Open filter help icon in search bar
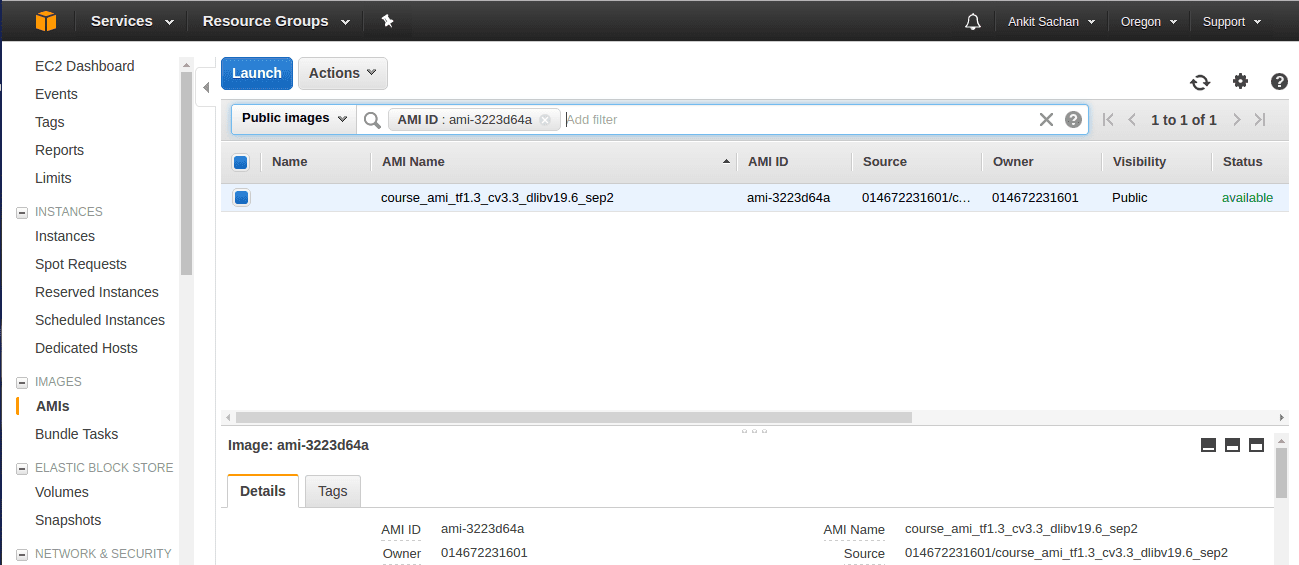Image resolution: width=1299 pixels, height=565 pixels. click(1073, 120)
